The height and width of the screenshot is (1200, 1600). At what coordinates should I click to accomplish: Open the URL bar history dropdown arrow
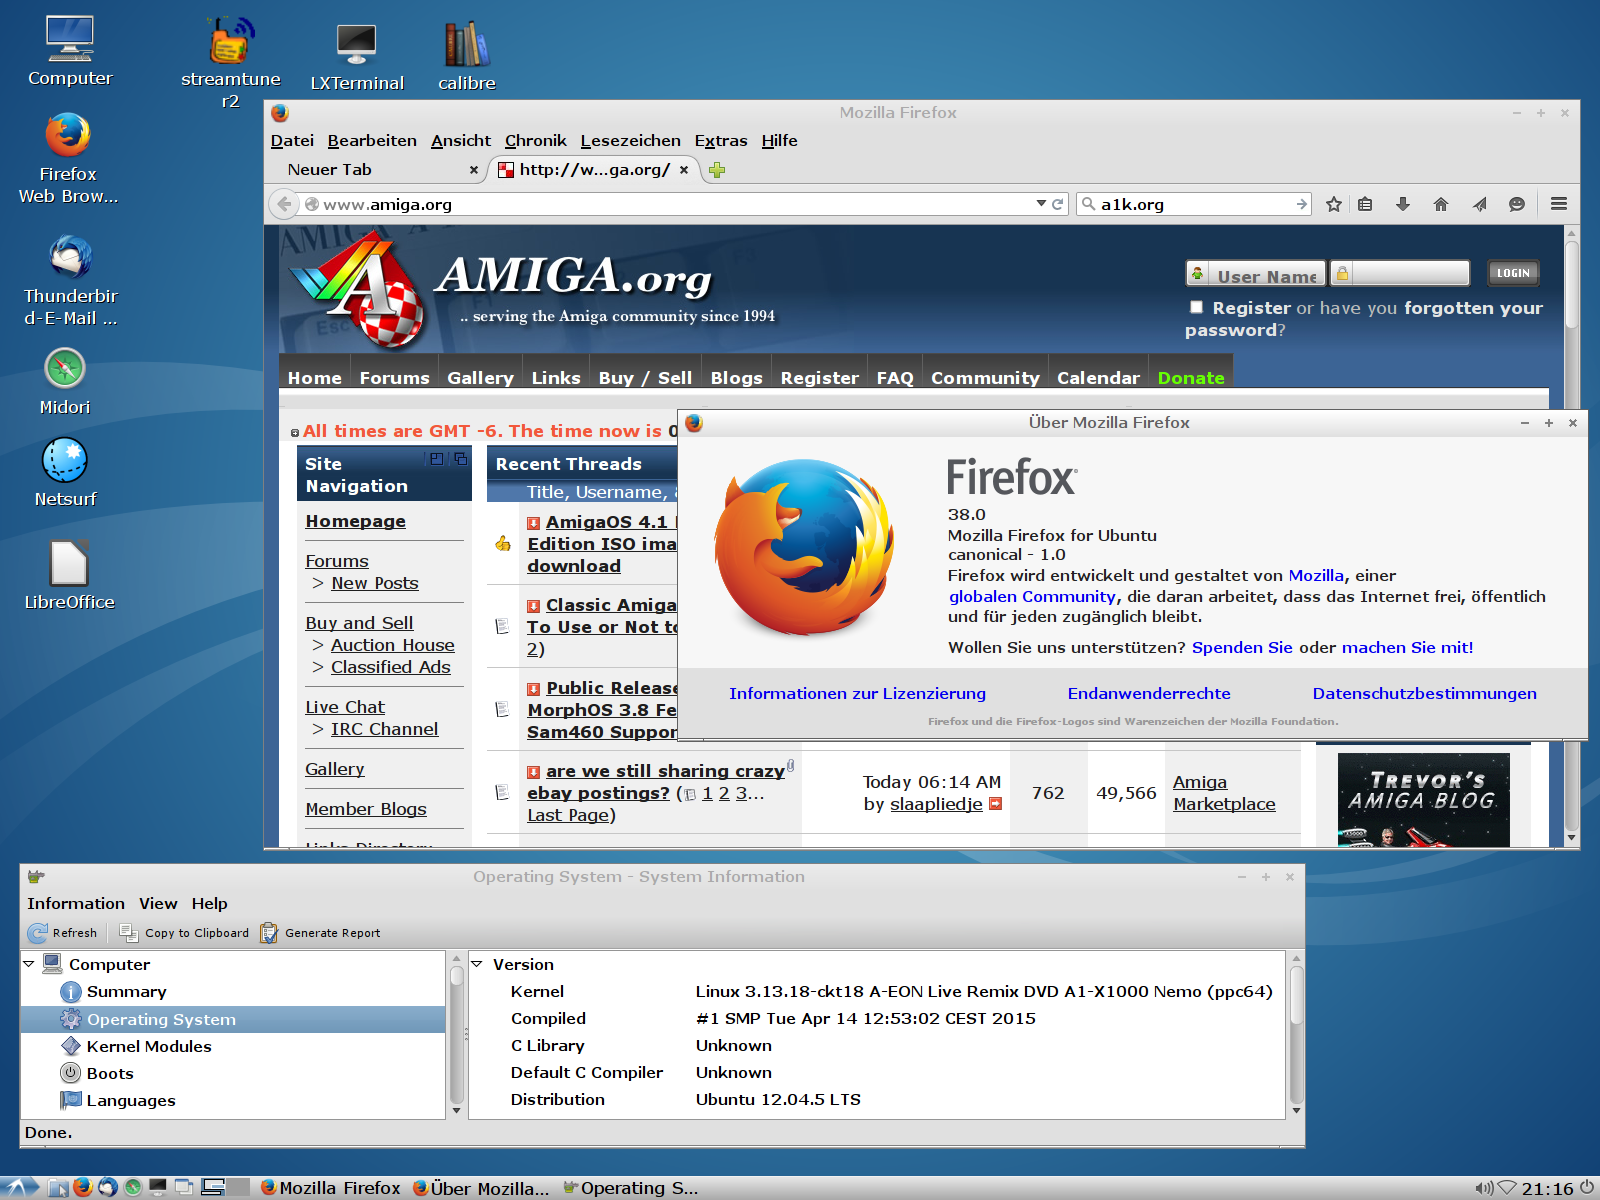(1041, 204)
